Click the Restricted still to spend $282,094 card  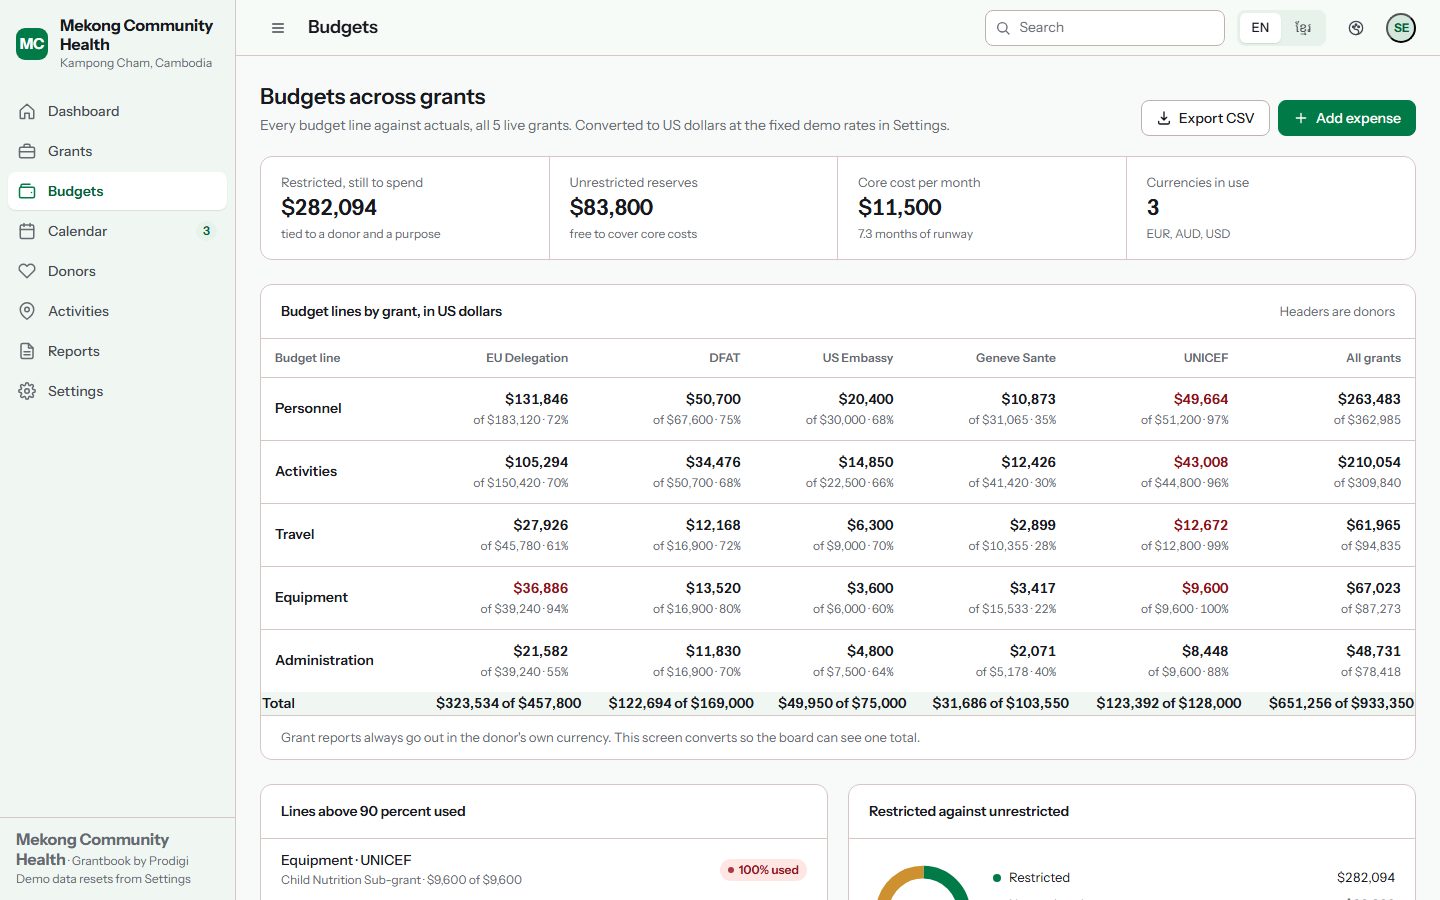[405, 208]
